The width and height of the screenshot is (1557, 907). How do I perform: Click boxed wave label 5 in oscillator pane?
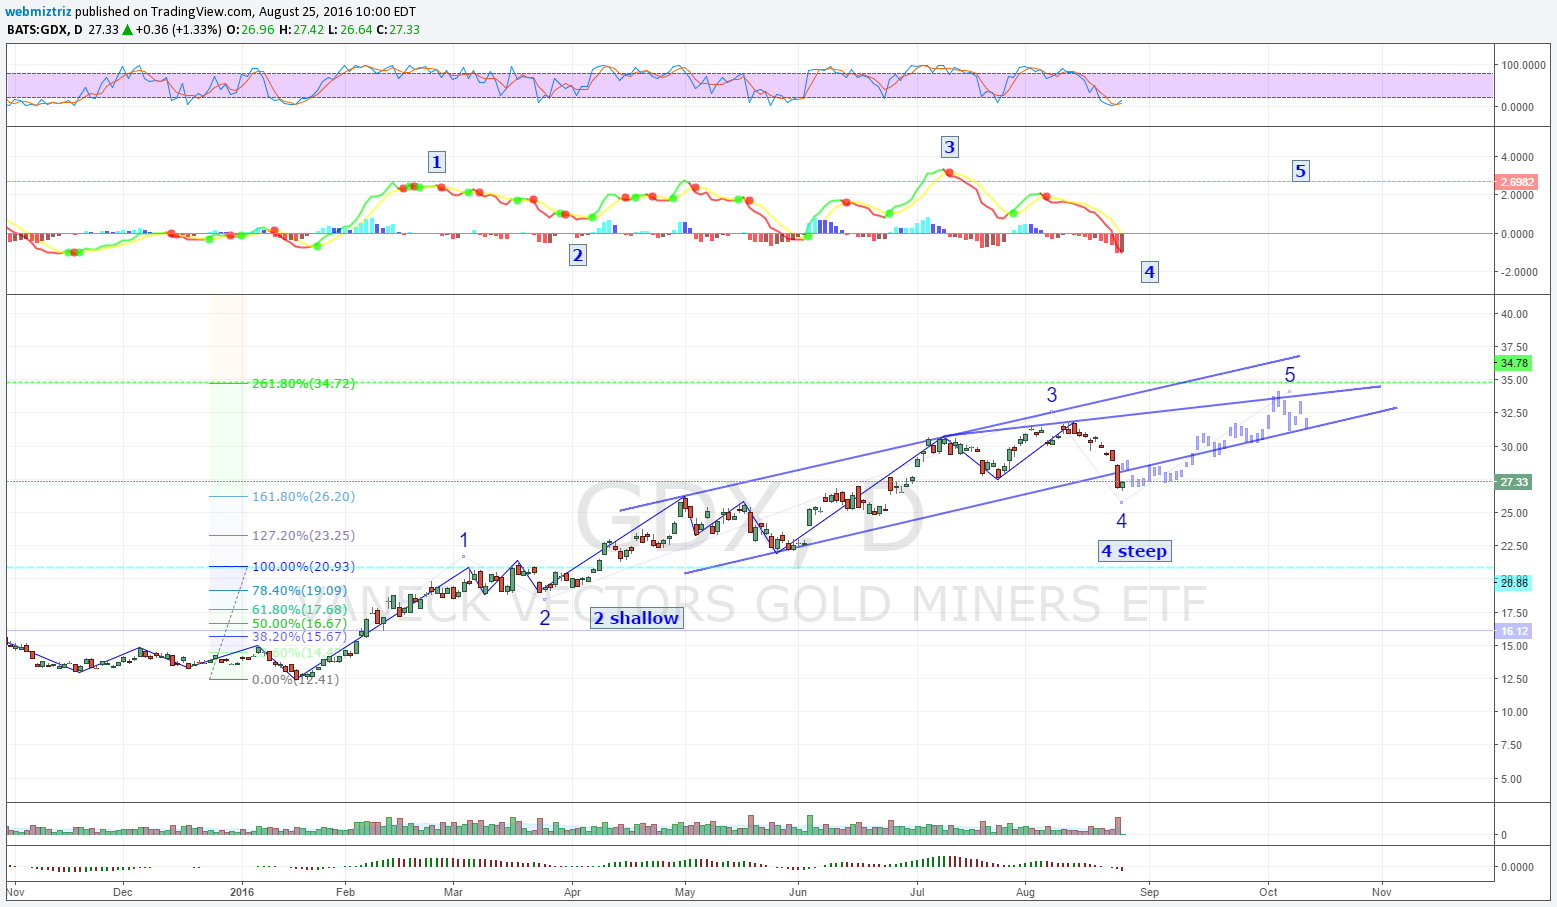click(1300, 171)
